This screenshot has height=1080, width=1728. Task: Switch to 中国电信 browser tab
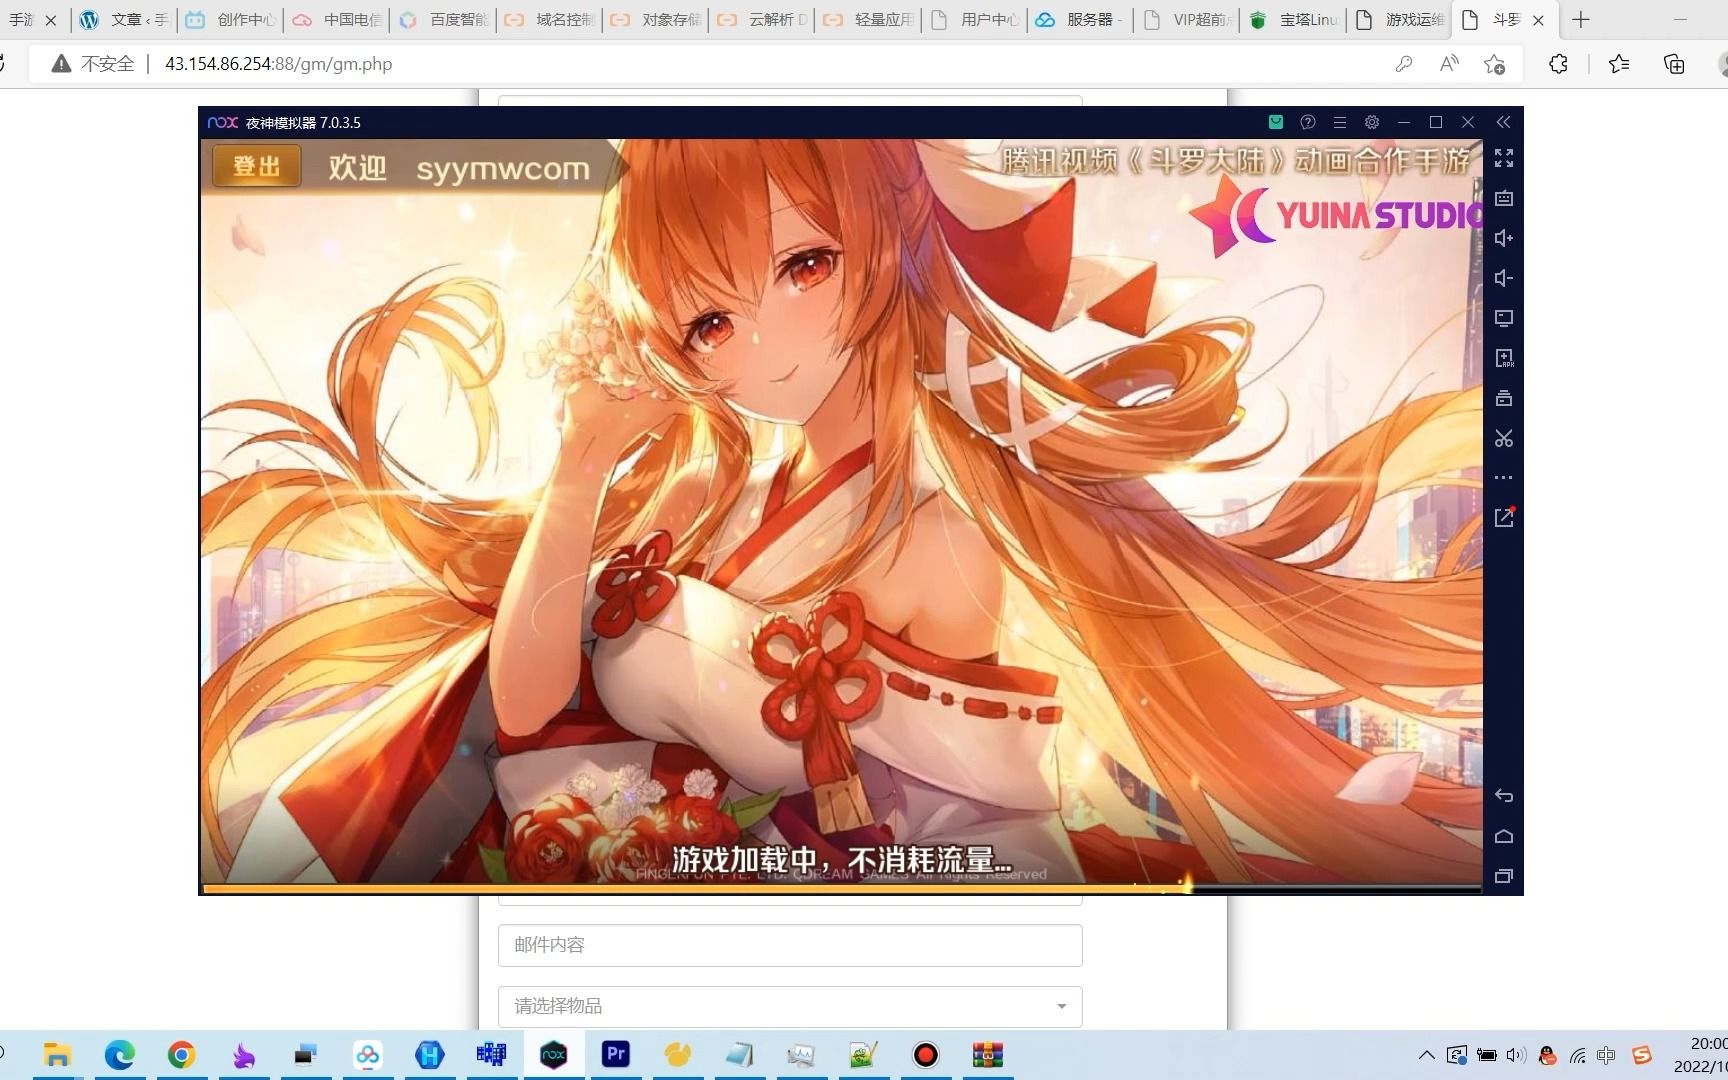pyautogui.click(x=337, y=20)
